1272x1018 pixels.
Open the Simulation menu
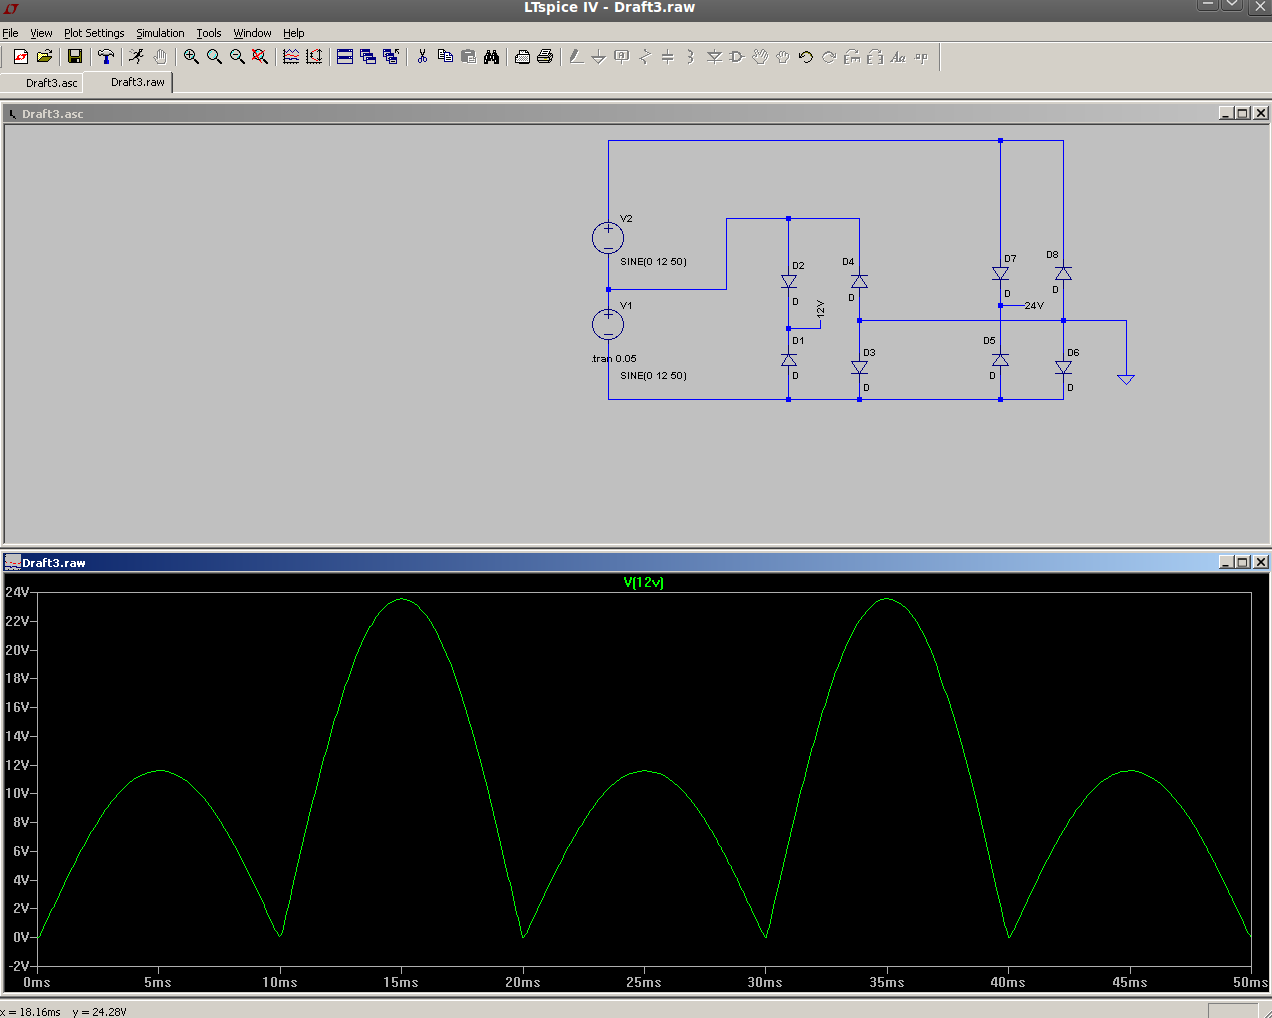pyautogui.click(x=160, y=33)
